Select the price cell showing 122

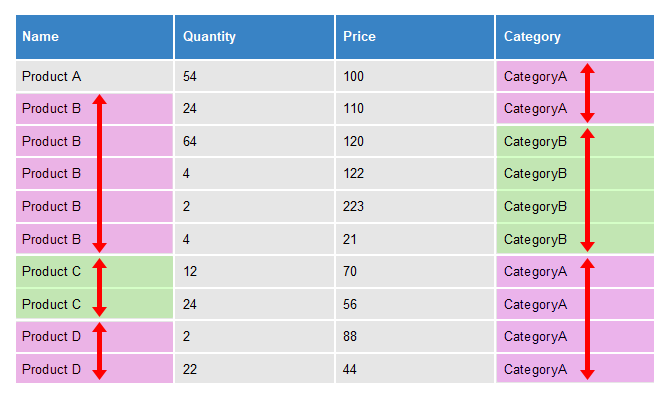pos(415,174)
